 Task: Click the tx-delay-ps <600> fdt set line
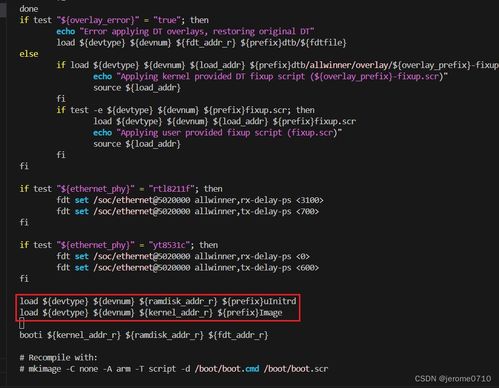pos(188,268)
